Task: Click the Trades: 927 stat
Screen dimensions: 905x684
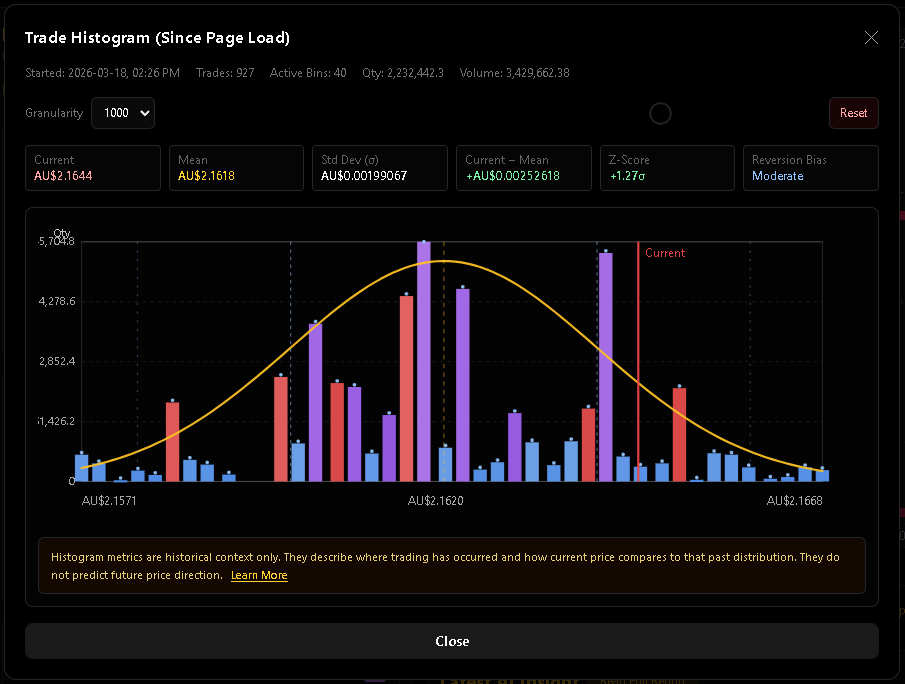Action: click(x=225, y=73)
